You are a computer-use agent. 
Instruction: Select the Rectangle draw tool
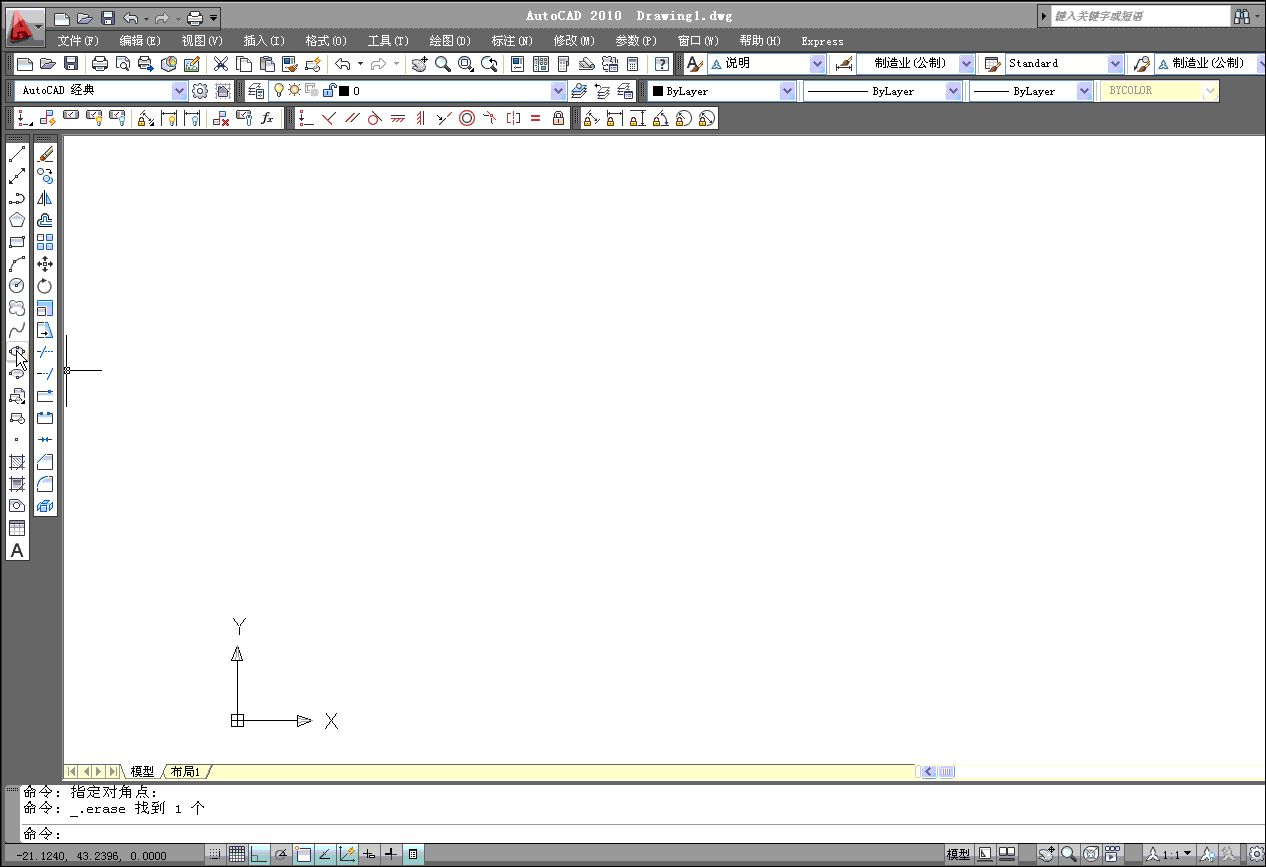pos(17,242)
